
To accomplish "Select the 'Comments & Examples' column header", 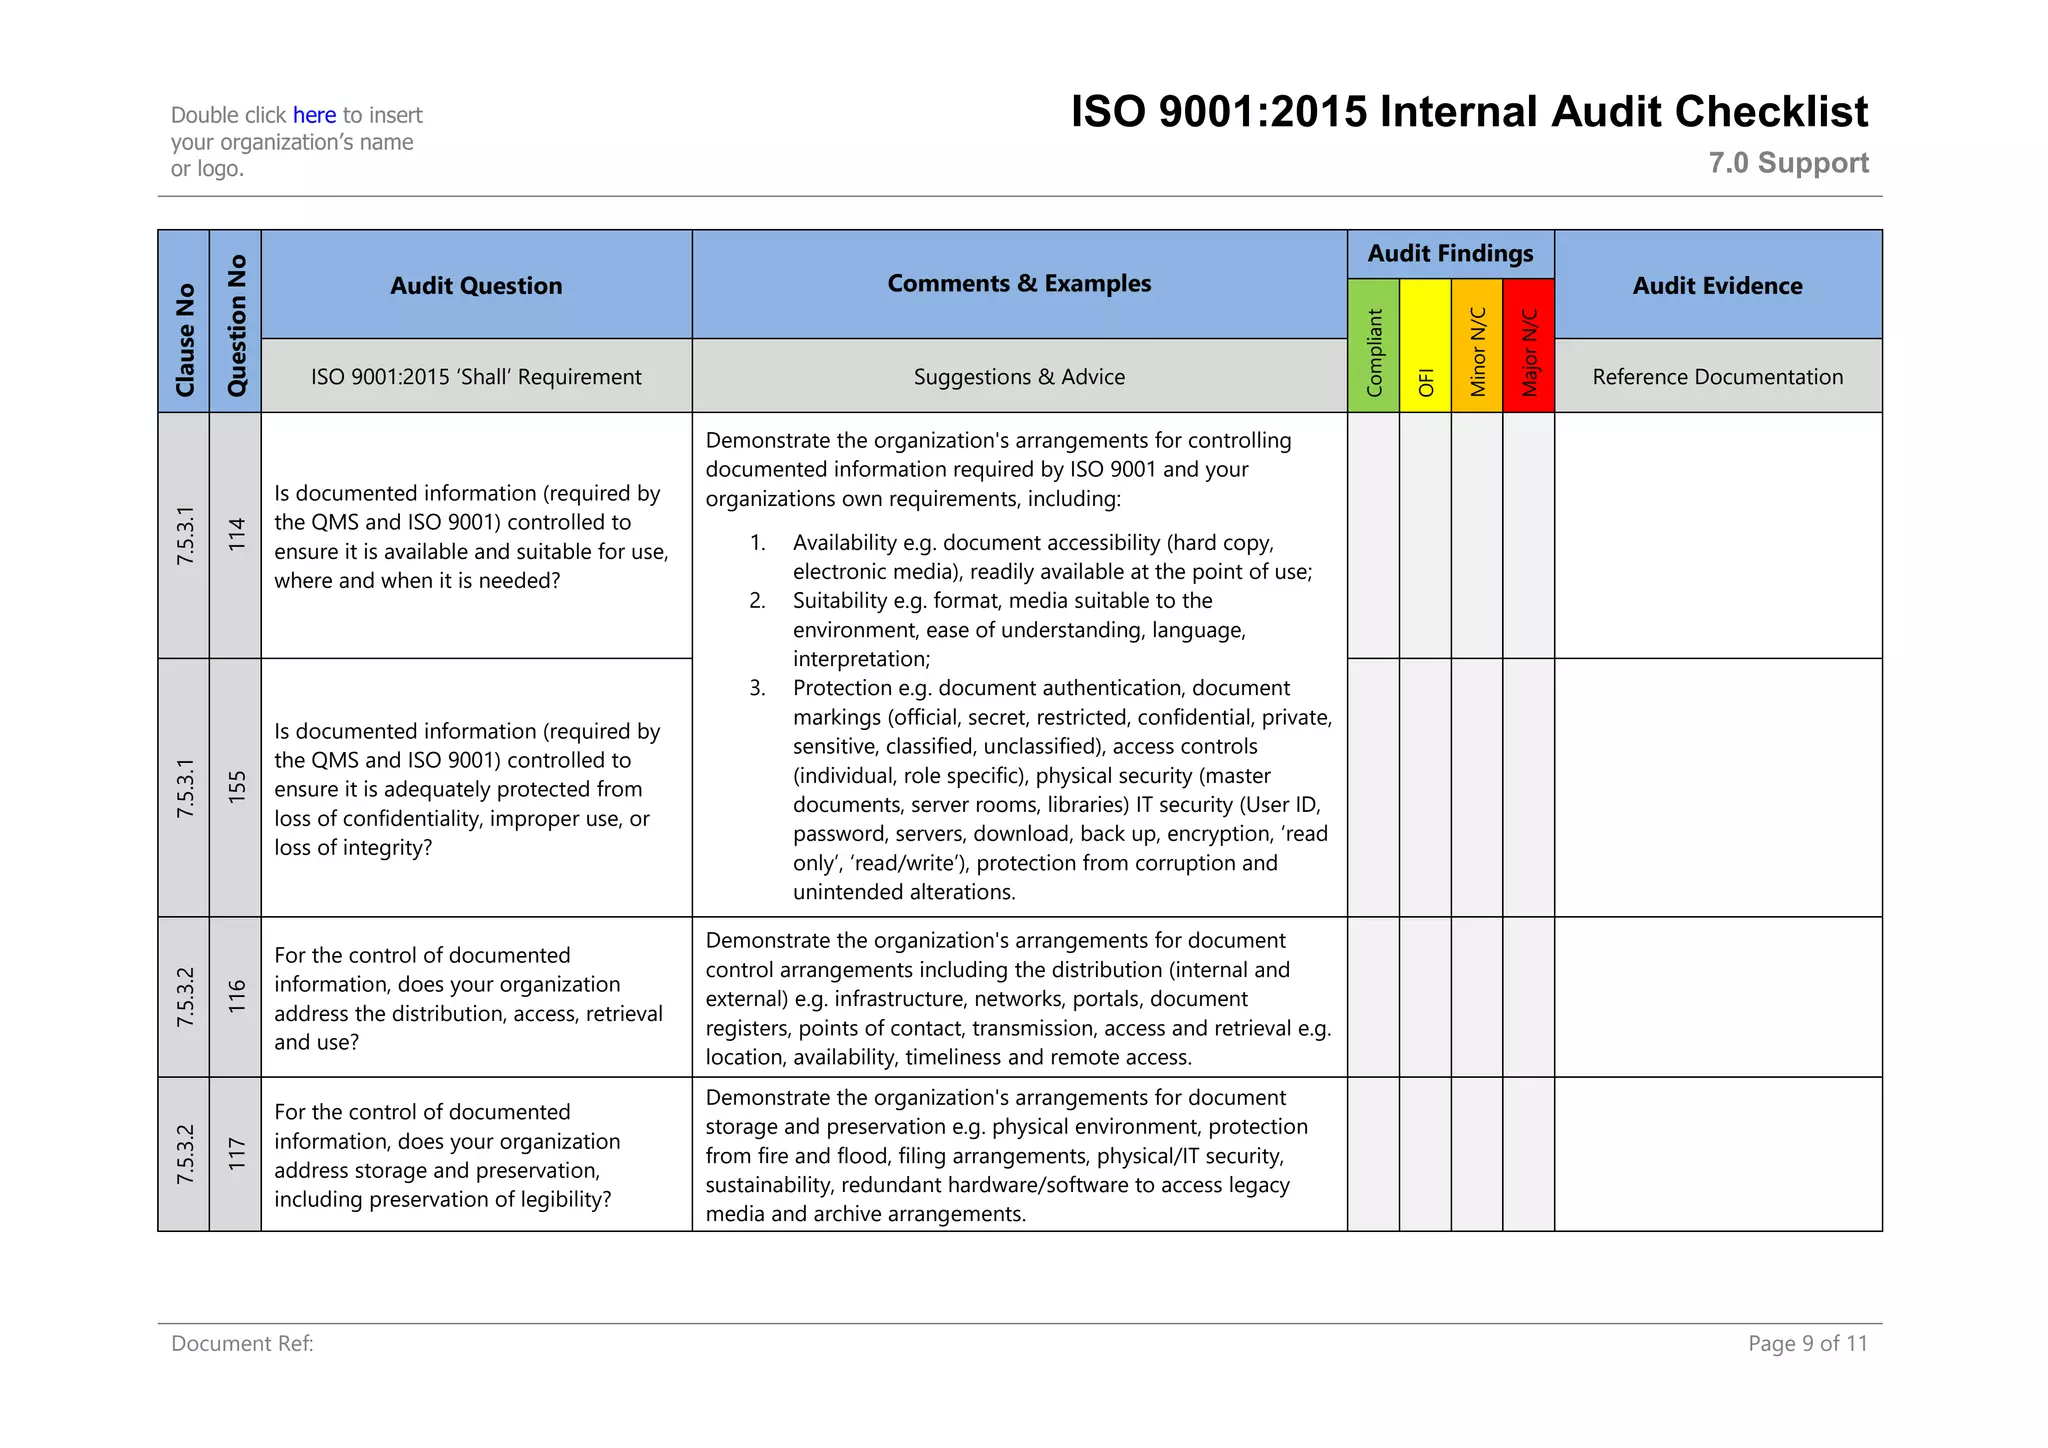I will [1019, 284].
